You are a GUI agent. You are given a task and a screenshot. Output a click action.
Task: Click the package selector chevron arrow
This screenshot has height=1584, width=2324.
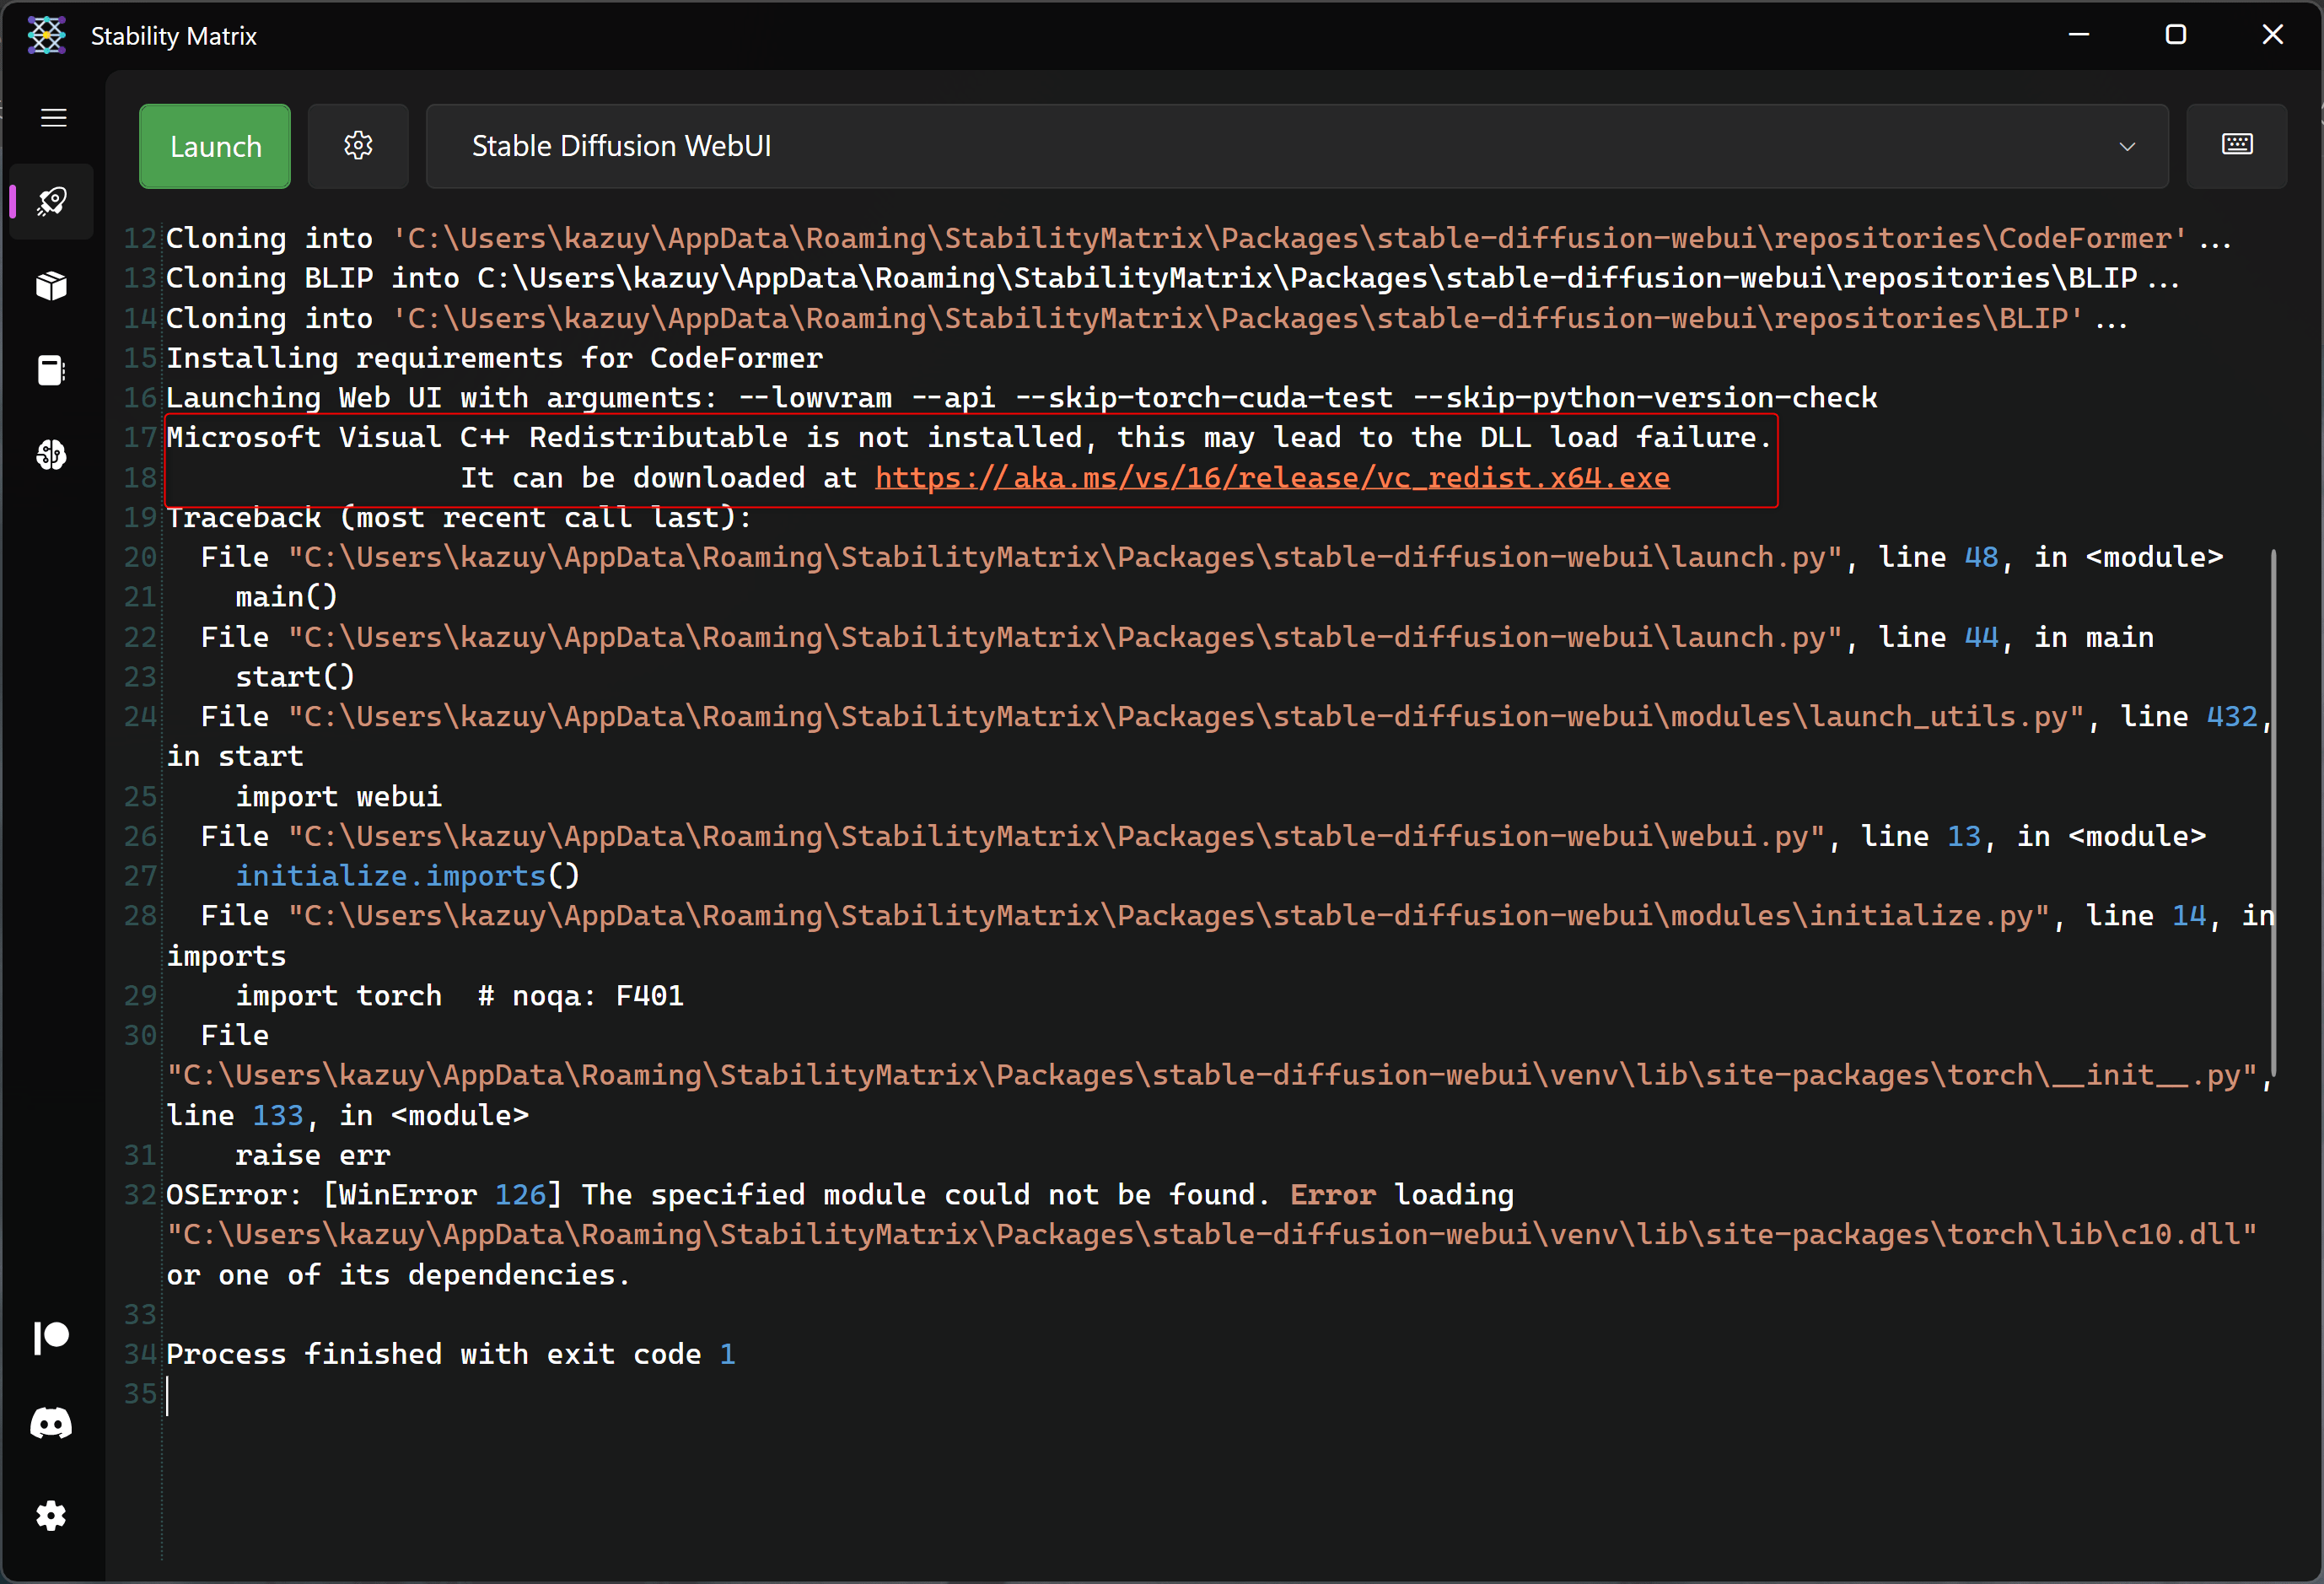coord(2126,147)
